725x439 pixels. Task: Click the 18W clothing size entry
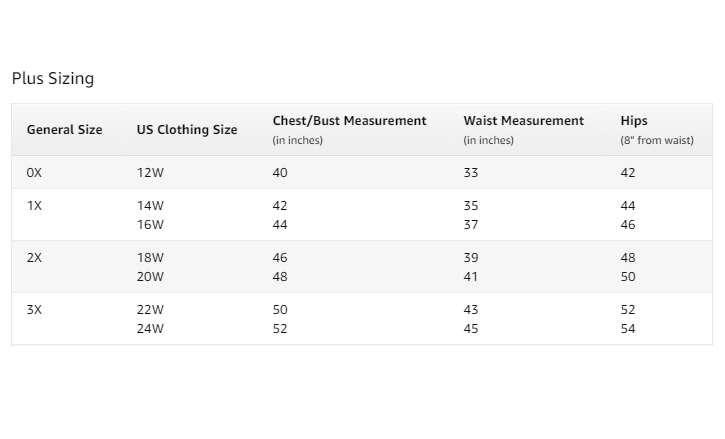tap(150, 258)
